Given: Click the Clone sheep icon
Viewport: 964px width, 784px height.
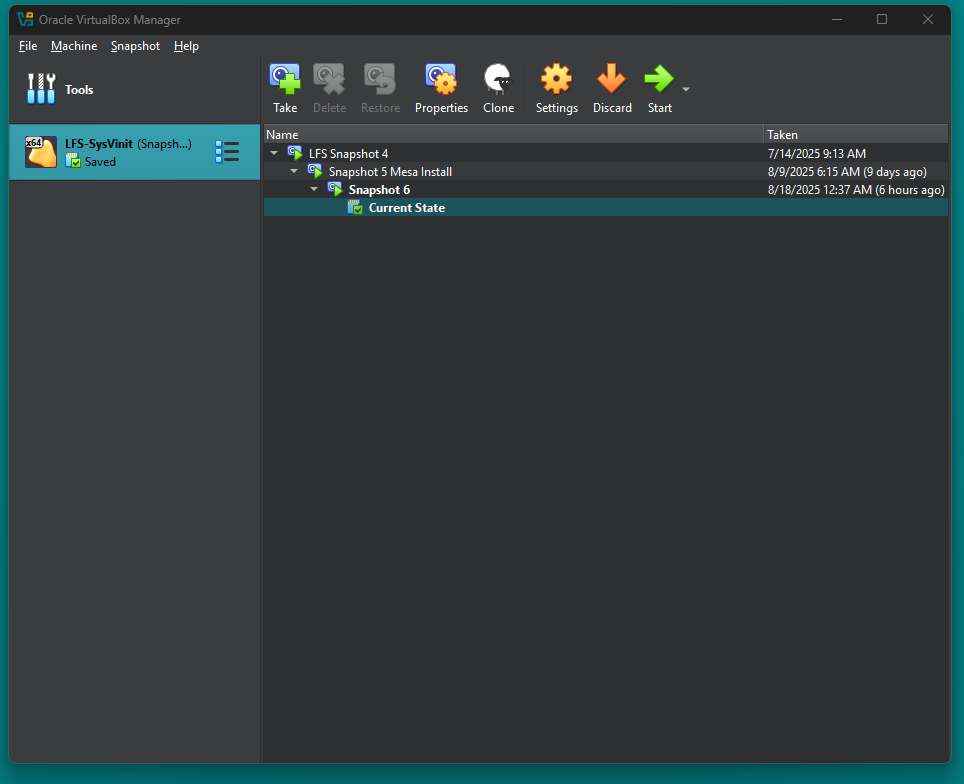Looking at the screenshot, I should click(x=498, y=80).
